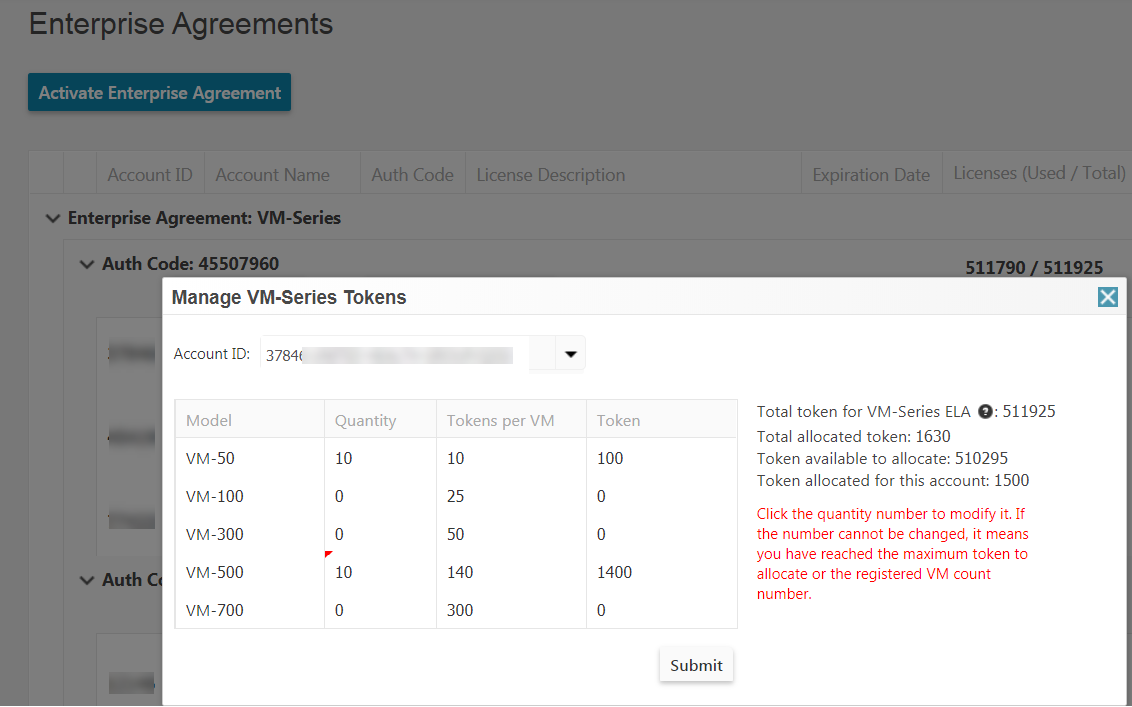This screenshot has height=707, width=1132.
Task: Click tokens per VM value 300
Action: coord(460,611)
